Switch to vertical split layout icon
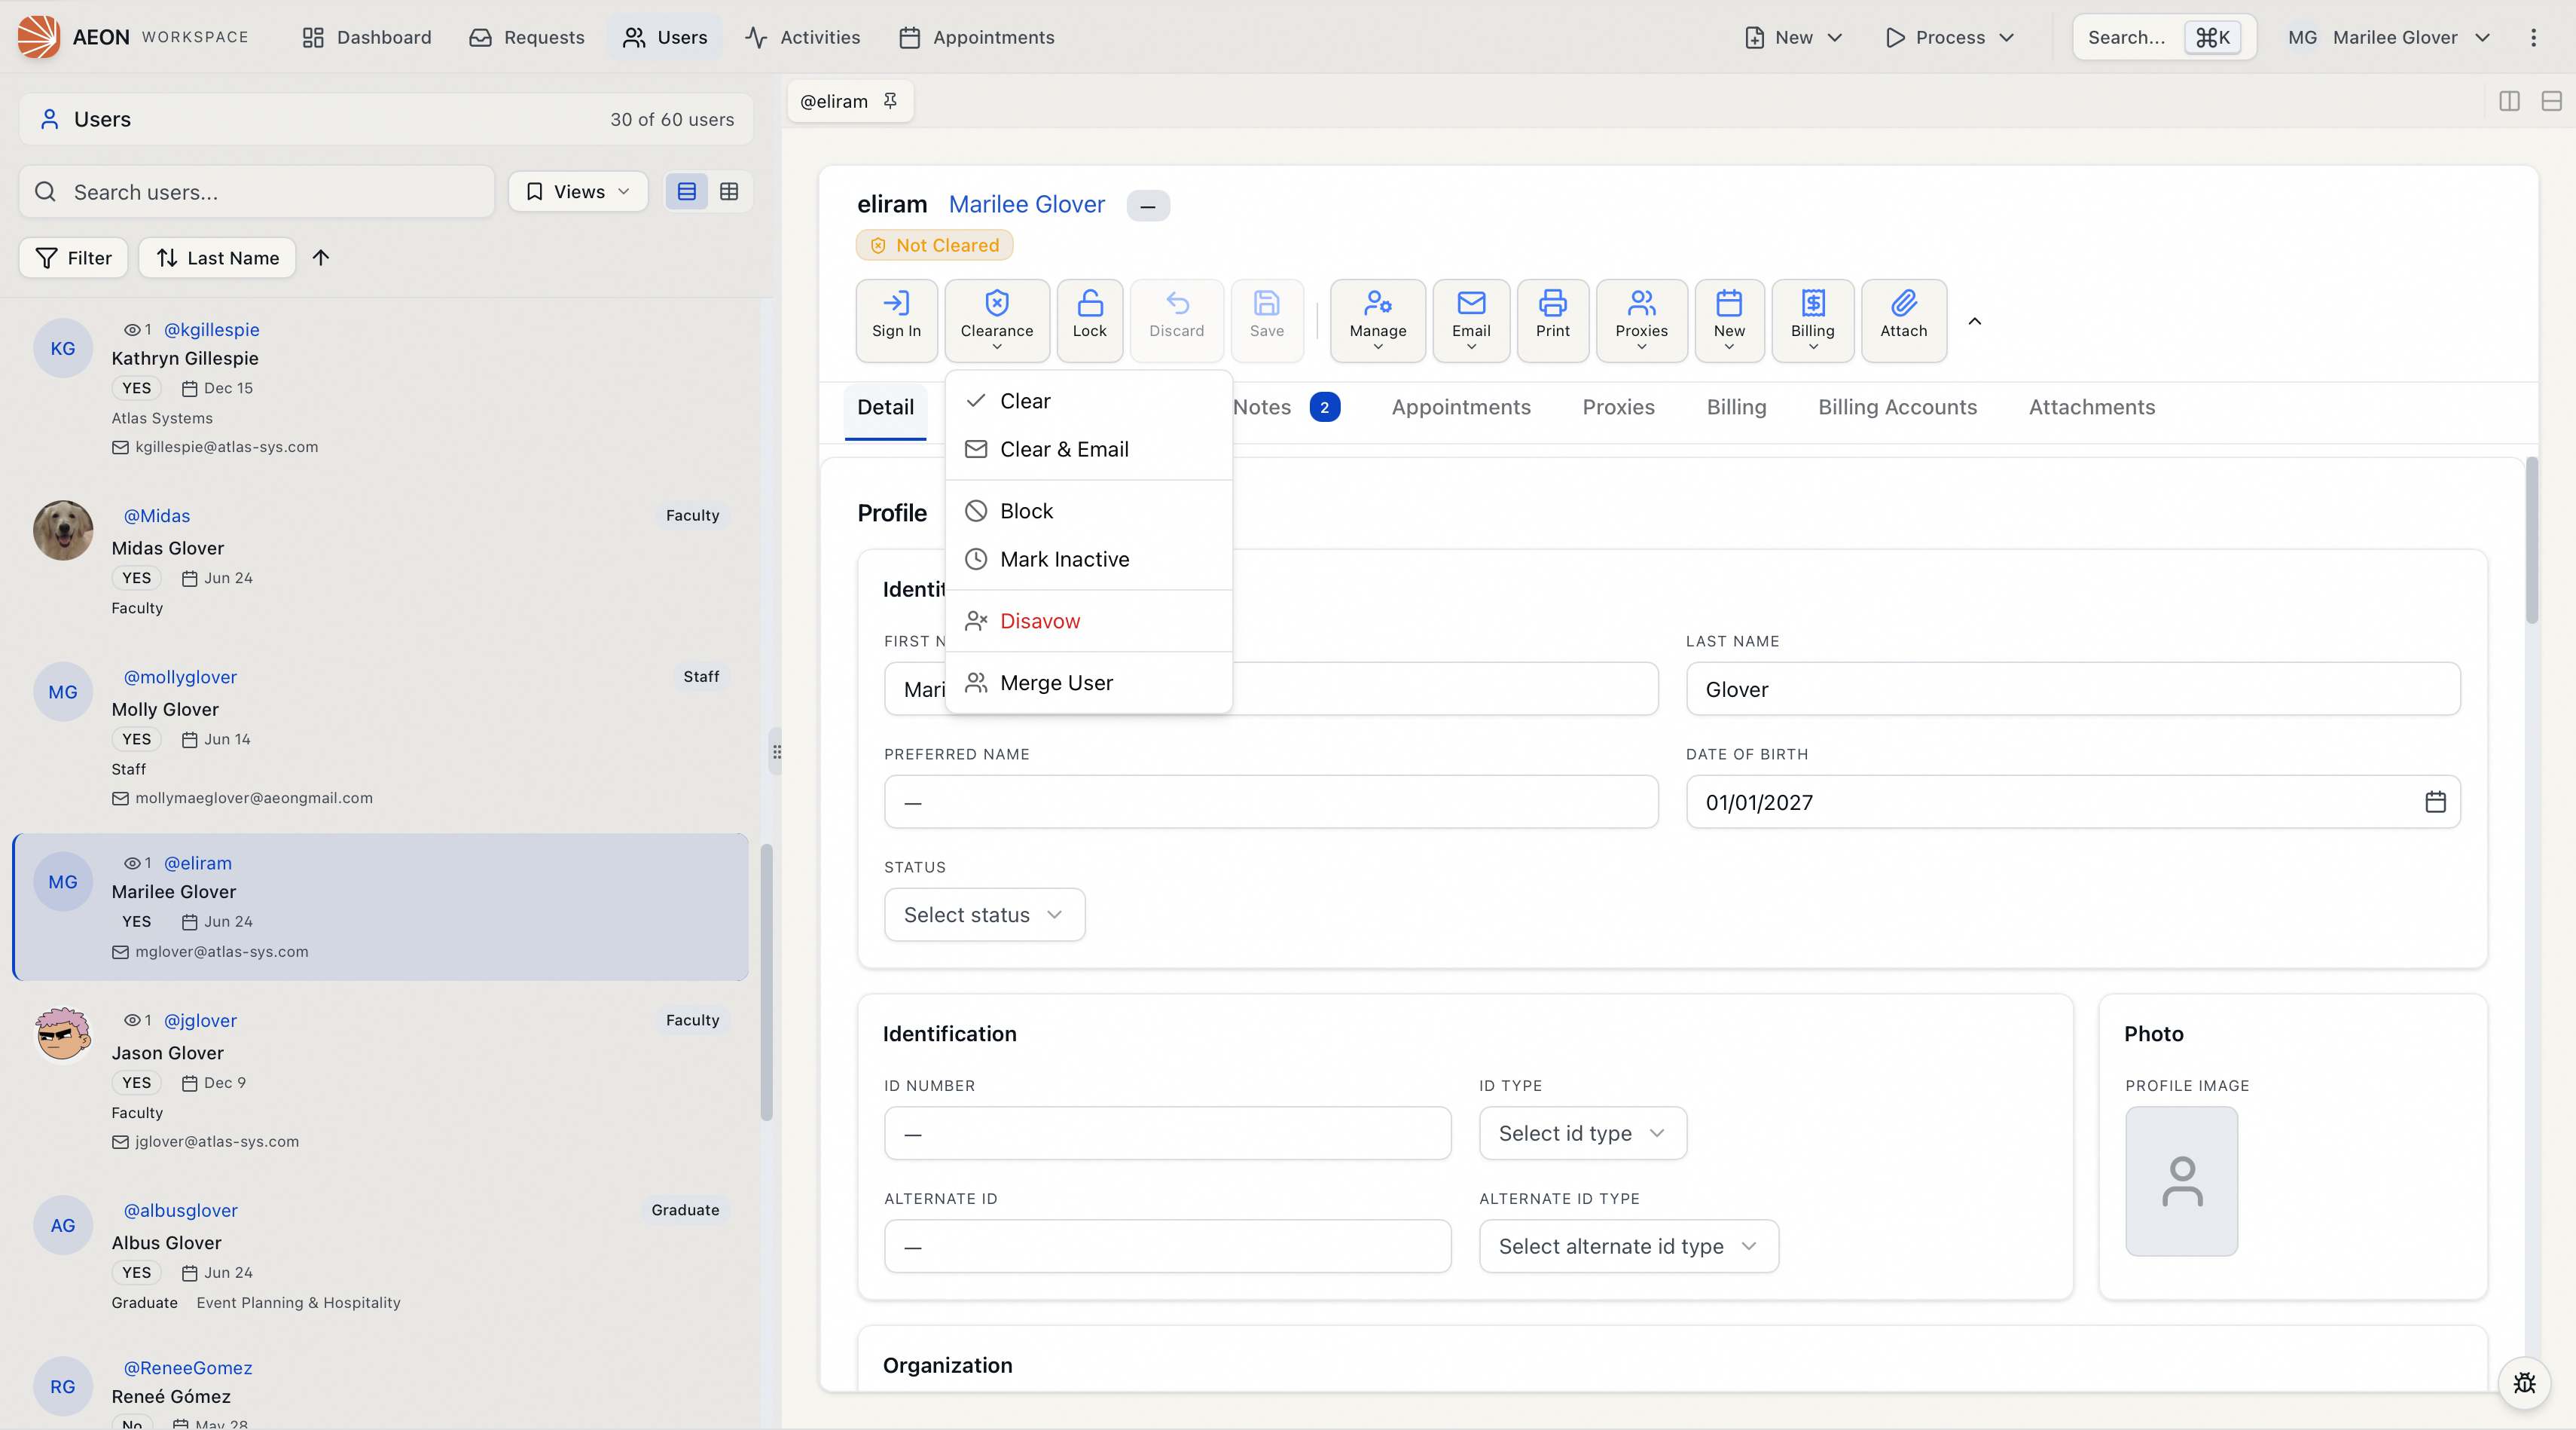Screen dimensions: 2576x1430 click(x=2509, y=101)
